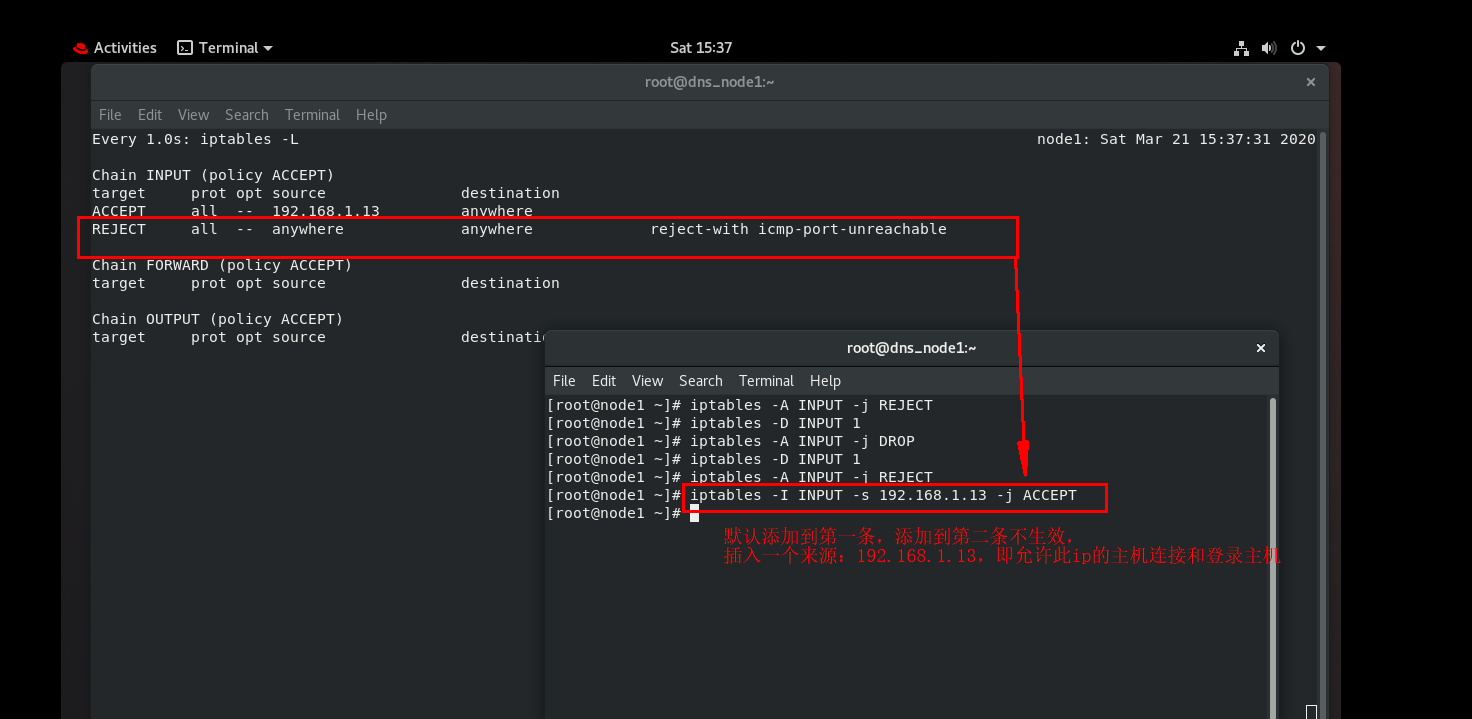Click 'iptables -I INPUT -s 192.168.1.13 -j ACCEPT' command
This screenshot has height=719, width=1472.
tap(883, 495)
